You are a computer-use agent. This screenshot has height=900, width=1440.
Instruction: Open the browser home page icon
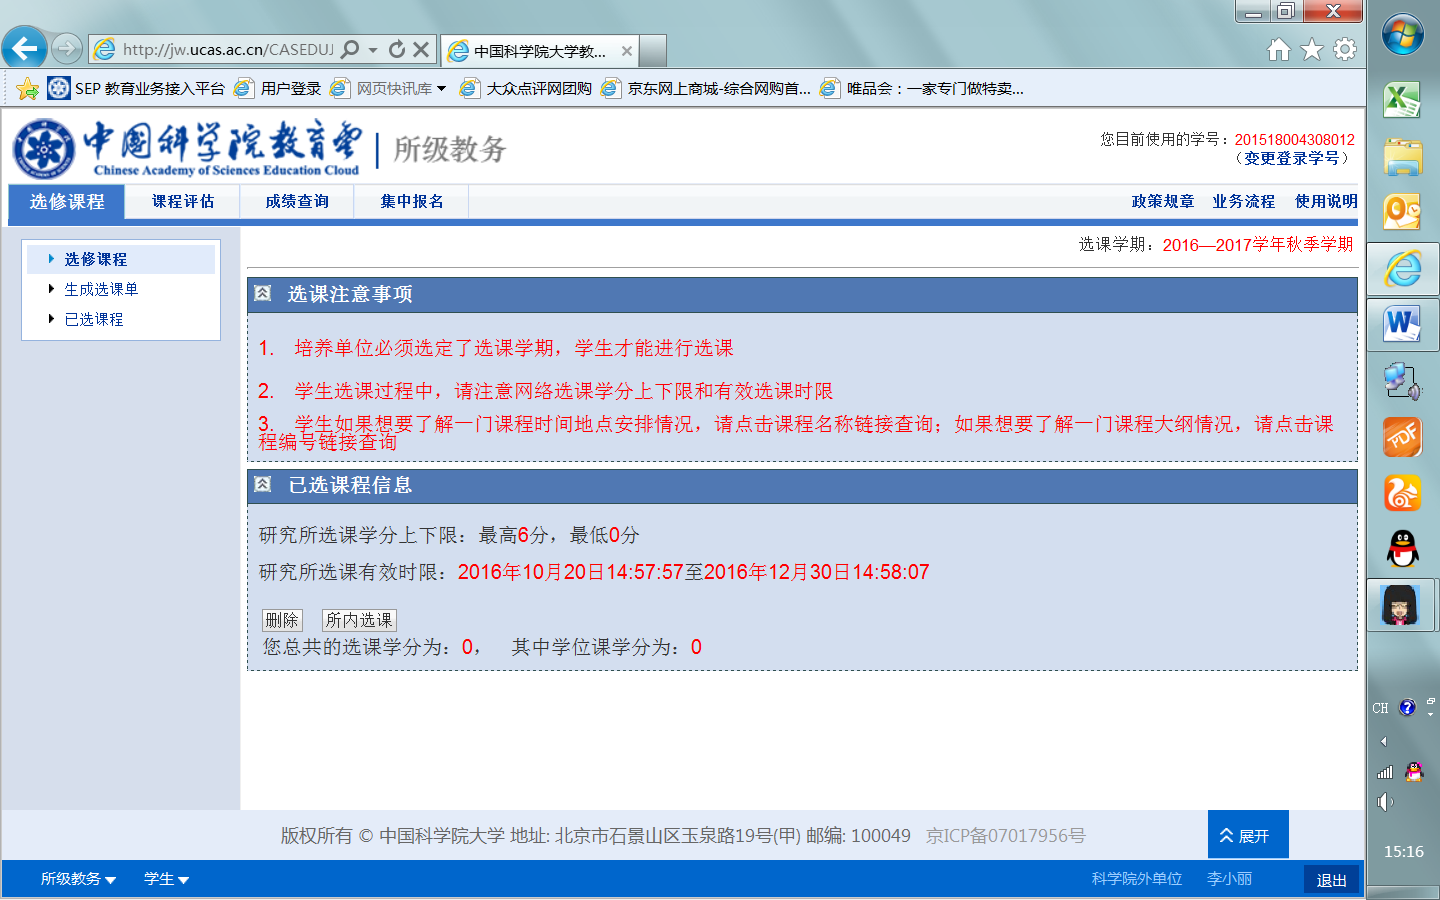(1279, 49)
